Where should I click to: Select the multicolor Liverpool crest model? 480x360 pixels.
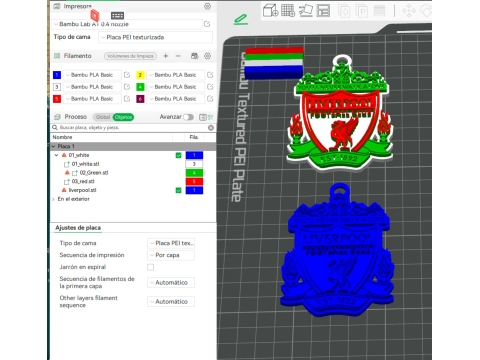pyautogui.click(x=340, y=113)
